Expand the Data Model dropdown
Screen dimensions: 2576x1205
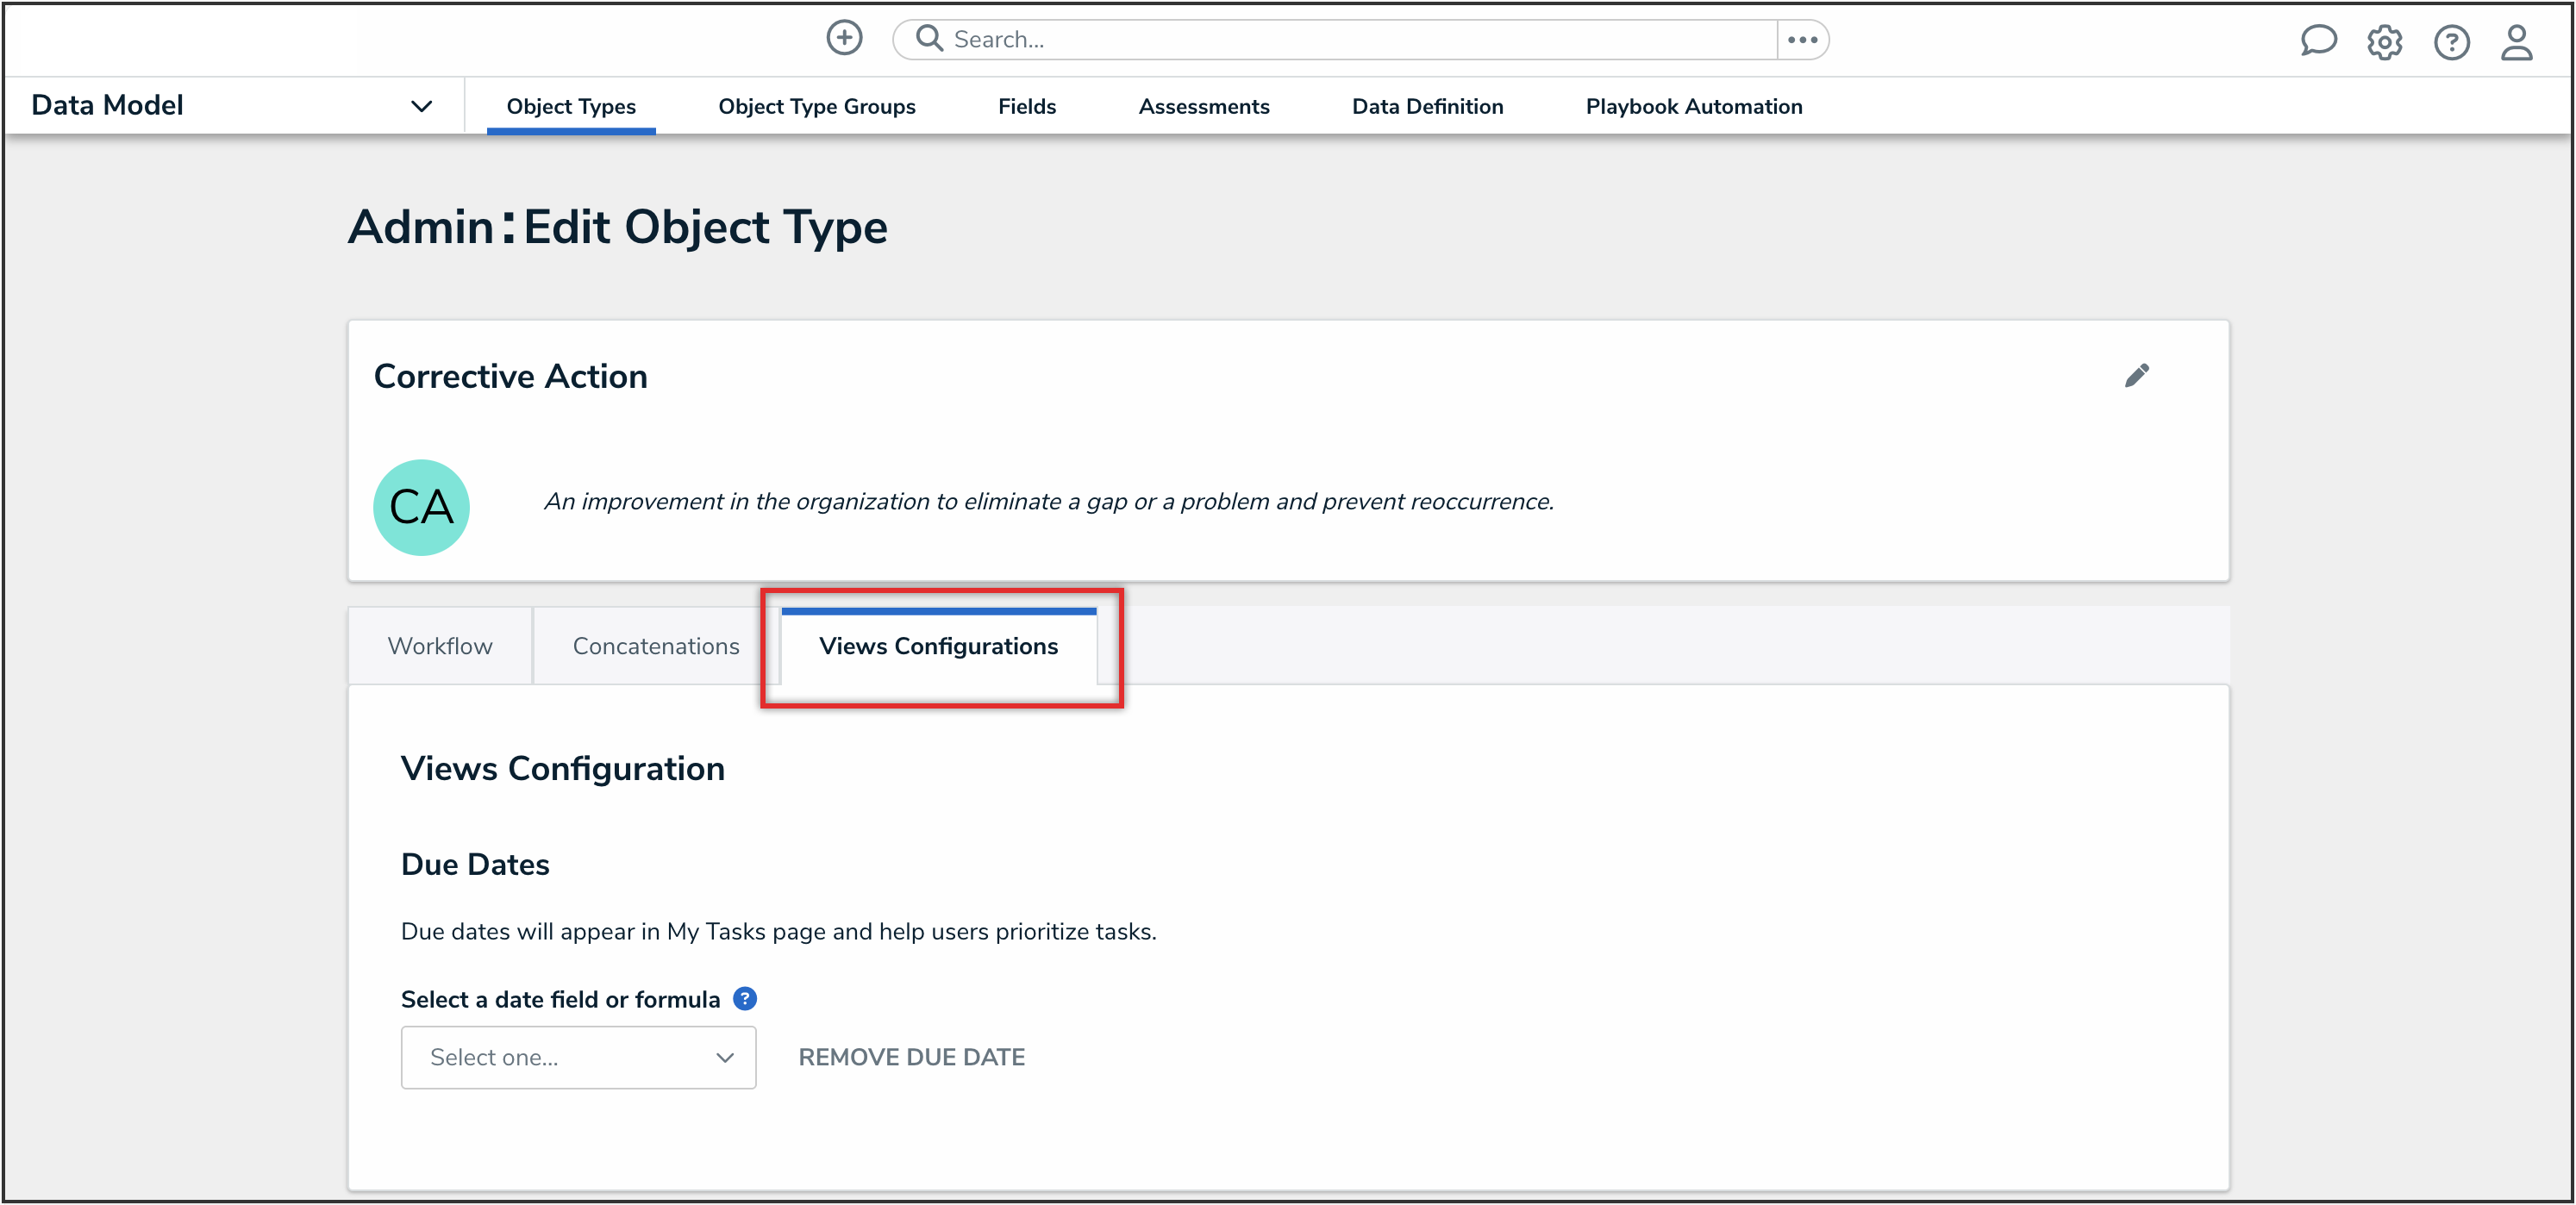(x=421, y=106)
